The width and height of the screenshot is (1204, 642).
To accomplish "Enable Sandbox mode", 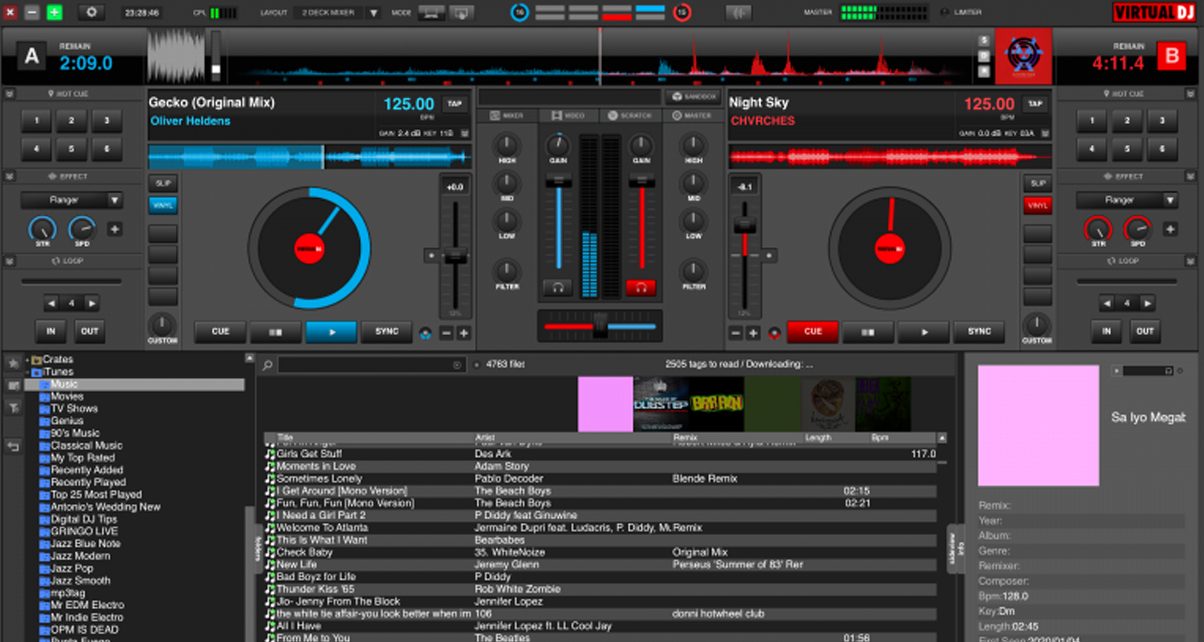I will point(693,96).
